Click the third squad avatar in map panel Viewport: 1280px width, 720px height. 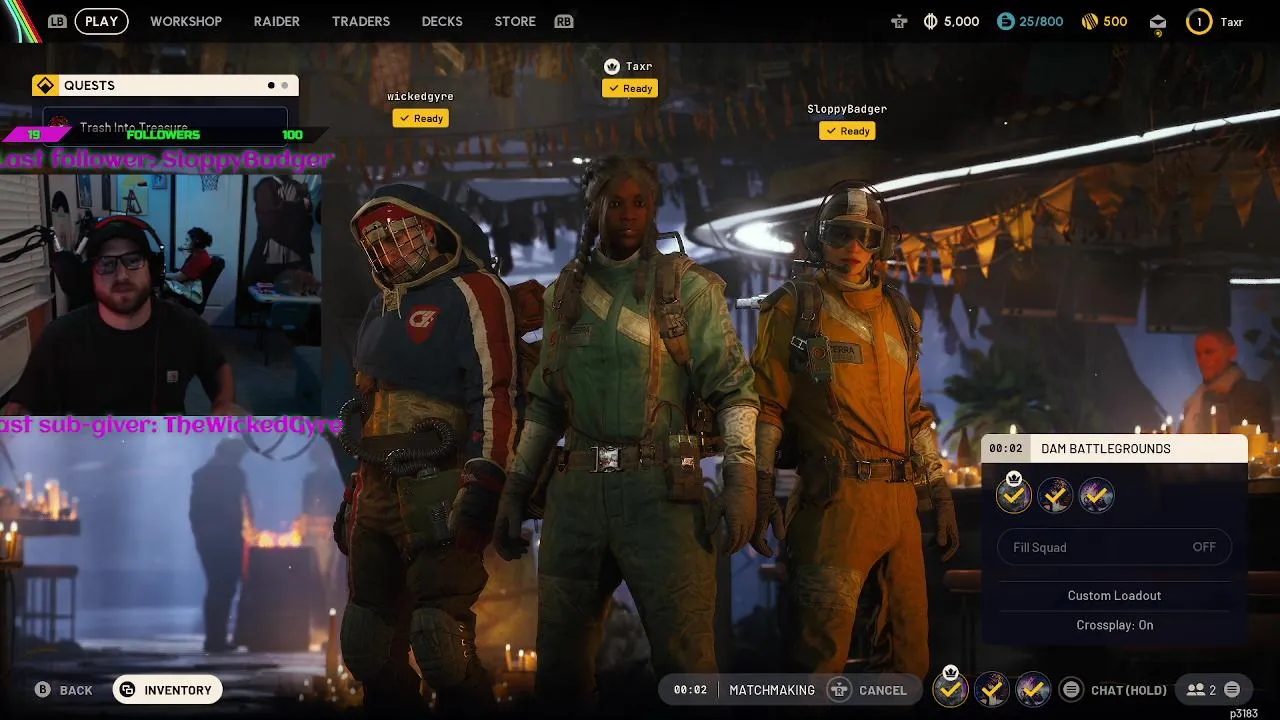point(1096,495)
